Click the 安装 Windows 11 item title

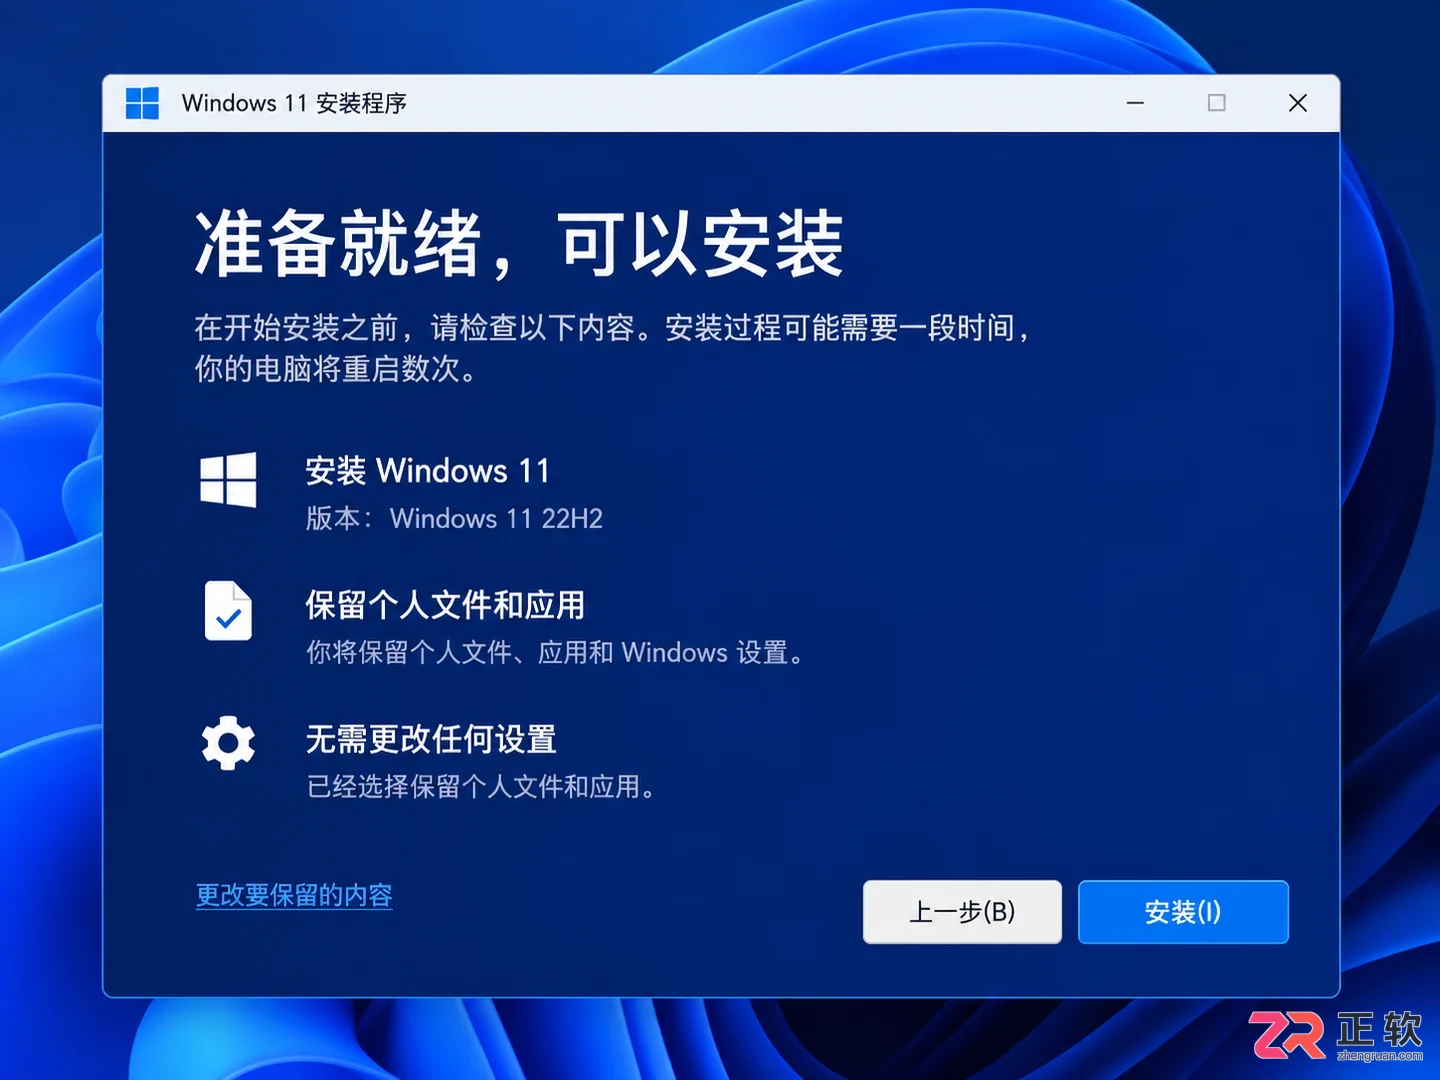(428, 471)
